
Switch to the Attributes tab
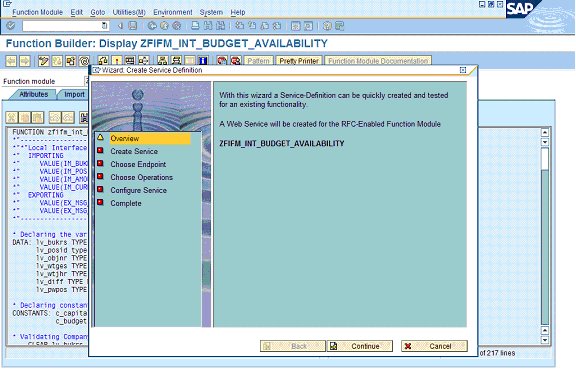point(33,94)
